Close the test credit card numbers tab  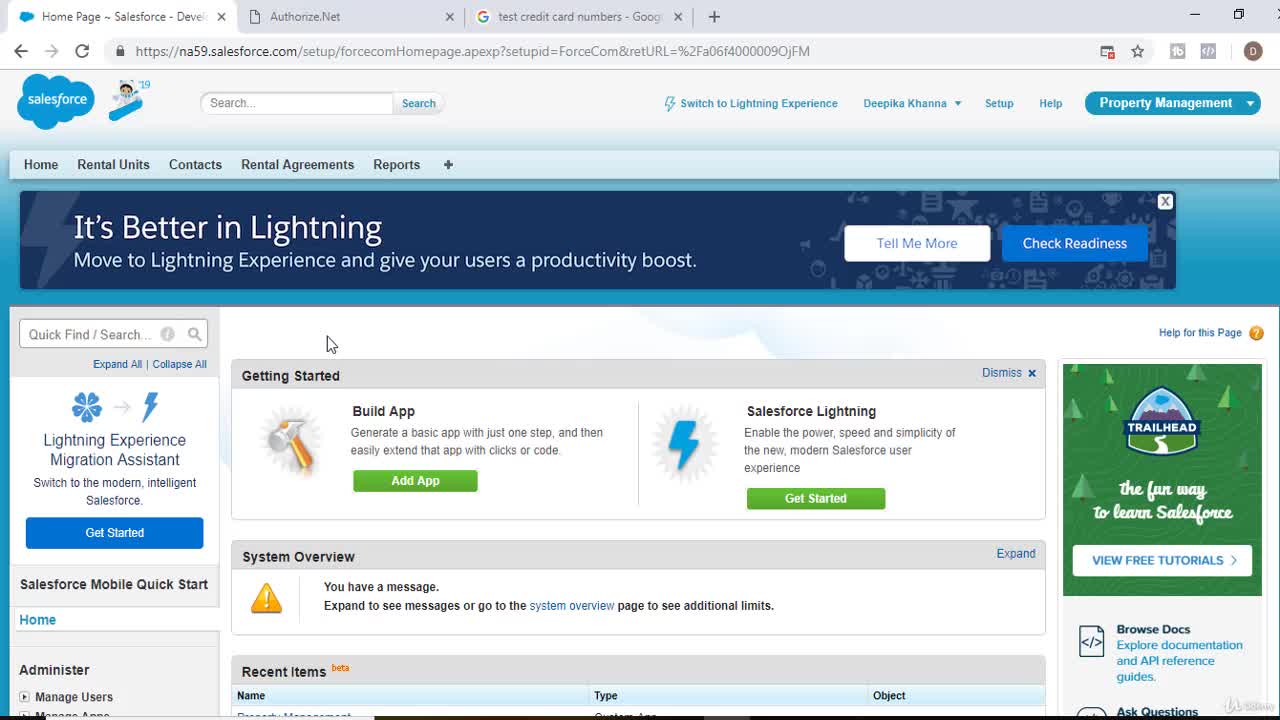click(x=678, y=17)
